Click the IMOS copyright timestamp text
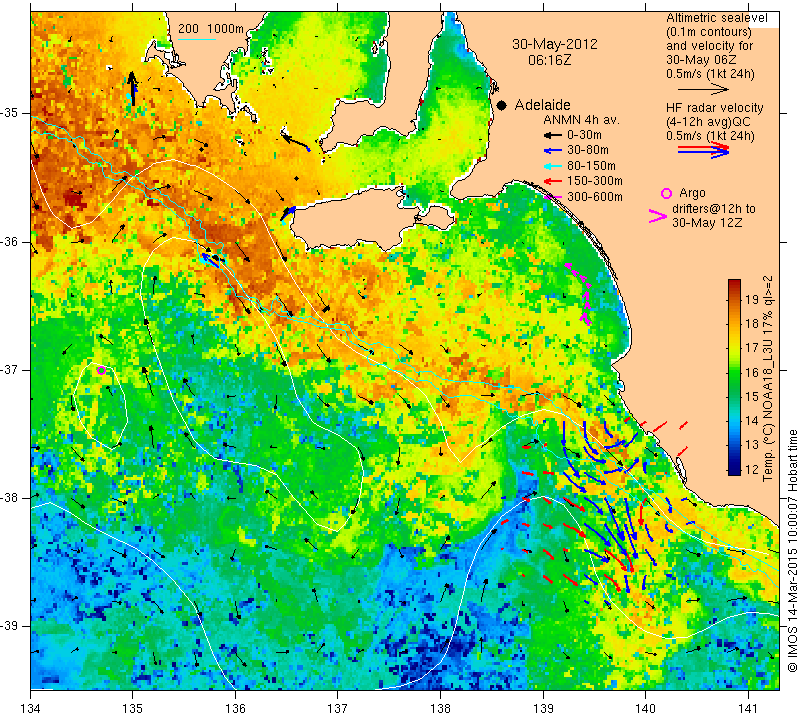The width and height of the screenshot is (800, 720). (x=792, y=550)
